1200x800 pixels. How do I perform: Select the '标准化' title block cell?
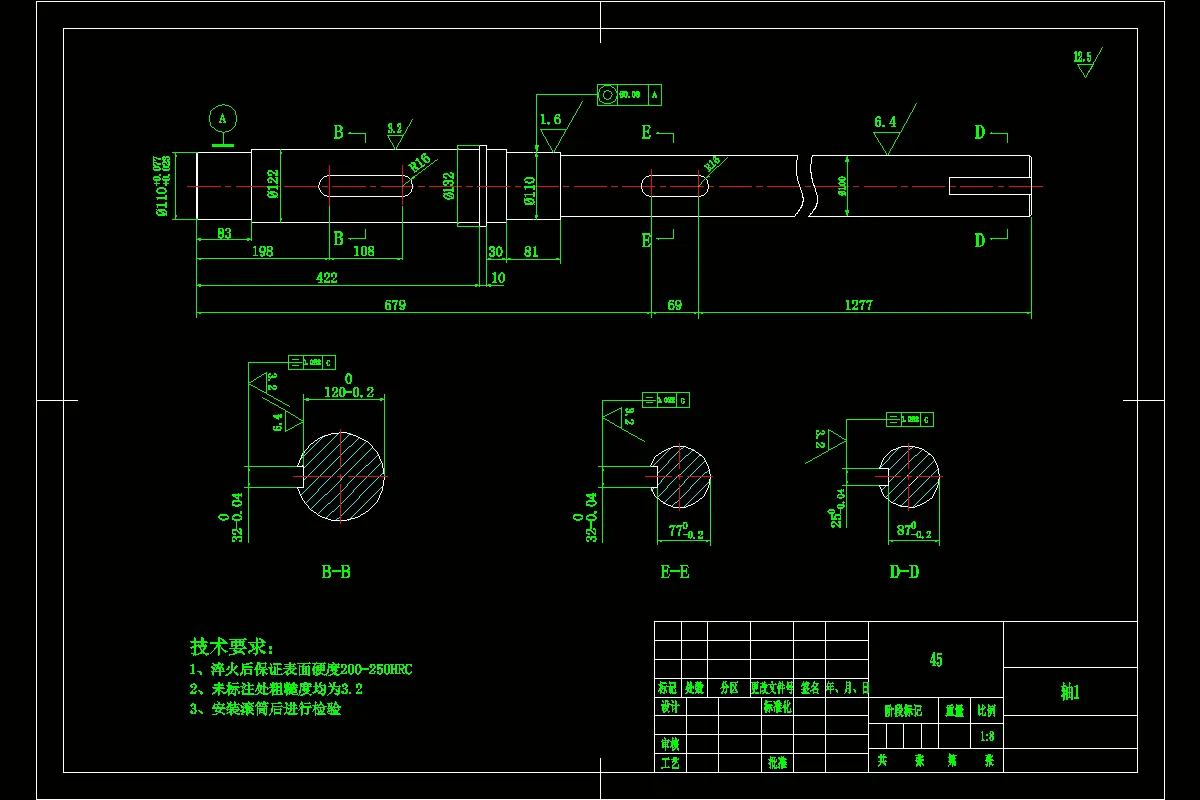point(778,706)
